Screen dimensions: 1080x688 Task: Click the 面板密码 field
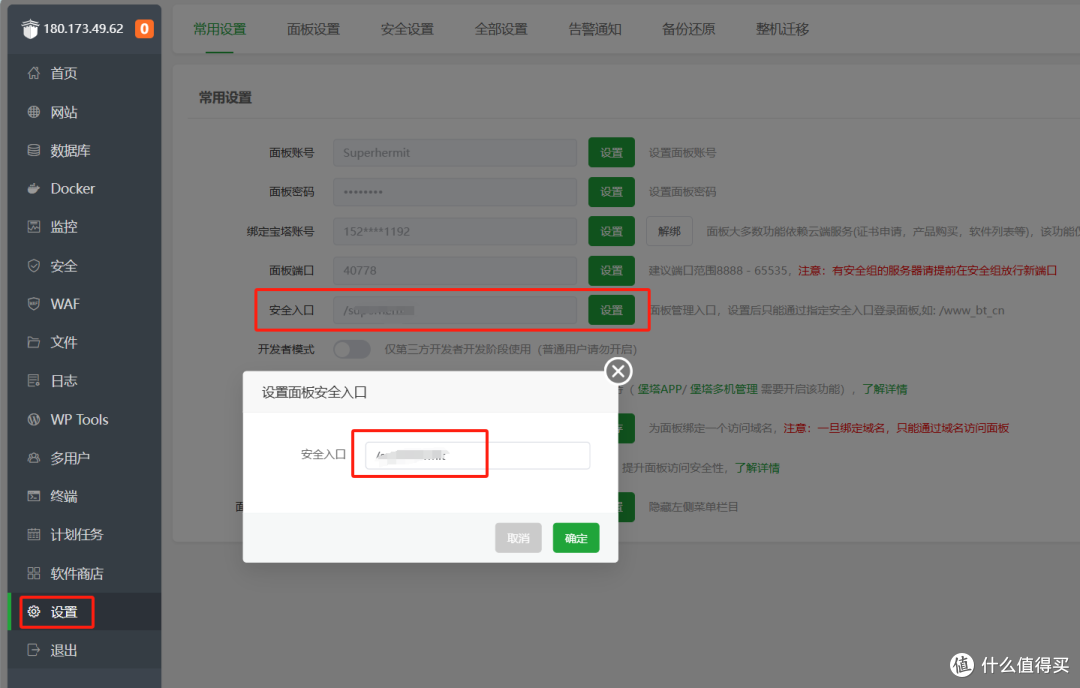click(x=455, y=191)
